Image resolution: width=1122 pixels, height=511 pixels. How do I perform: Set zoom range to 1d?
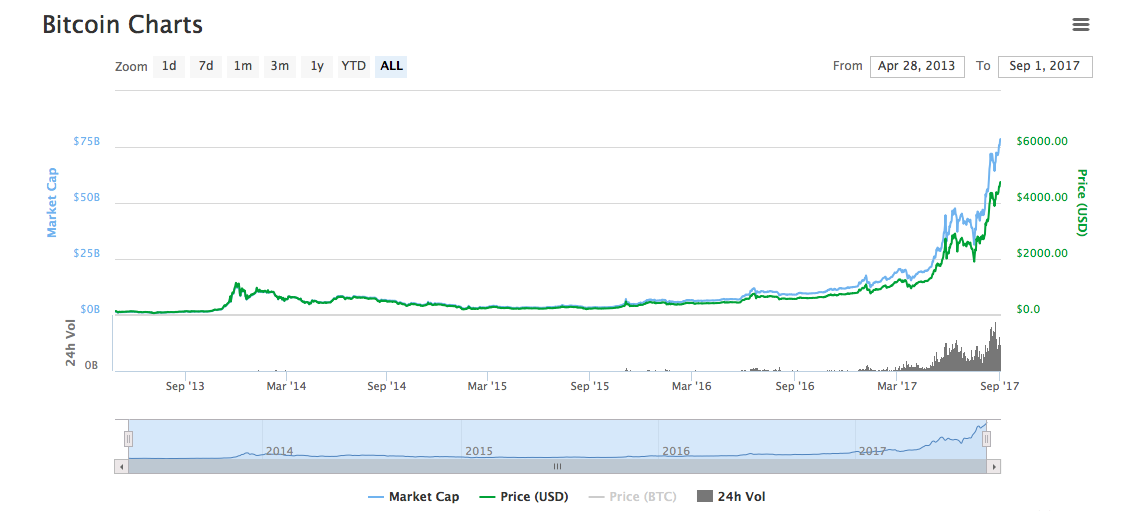[x=169, y=67]
